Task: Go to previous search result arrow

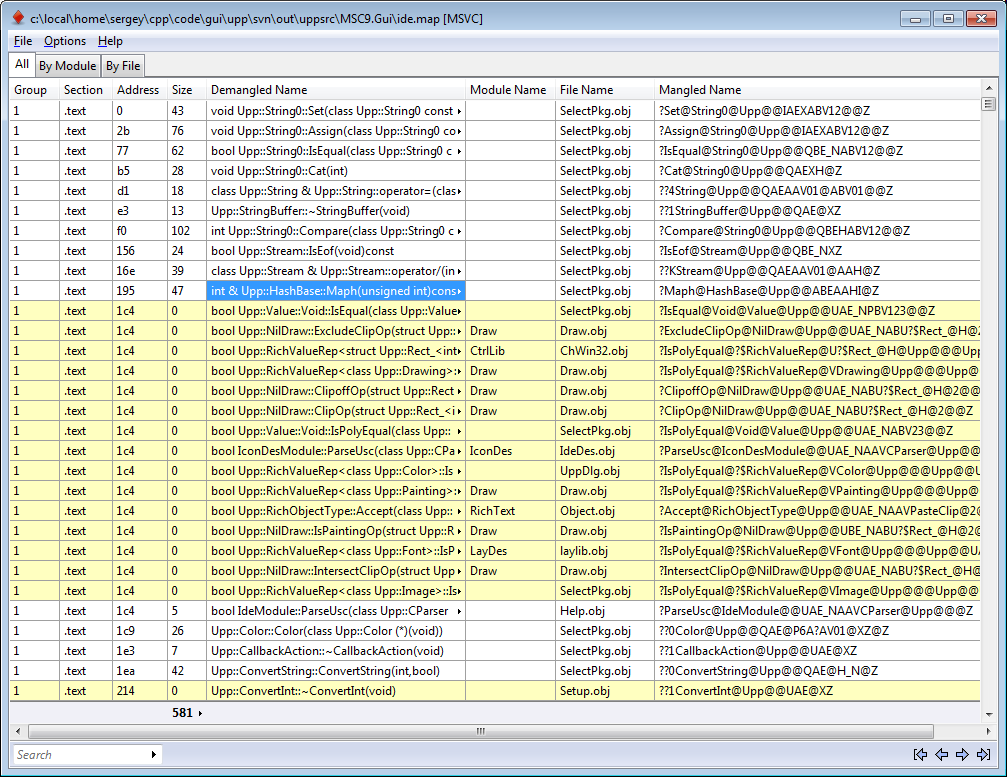Action: (941, 755)
